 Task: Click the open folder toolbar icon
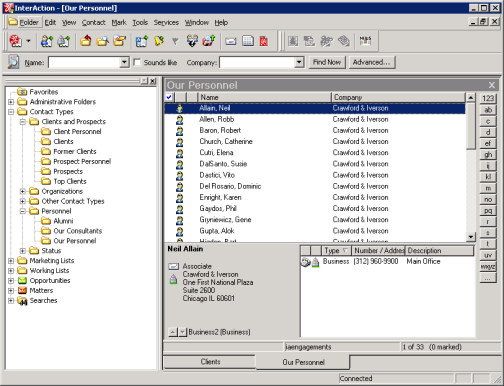[119, 41]
